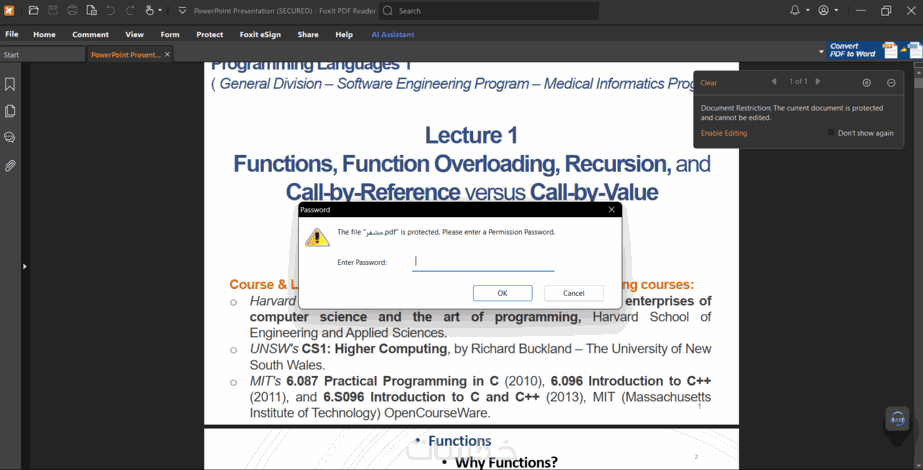Open the tab list dropdown arrow near Convert banner
The width and height of the screenshot is (923, 470).
pos(821,52)
